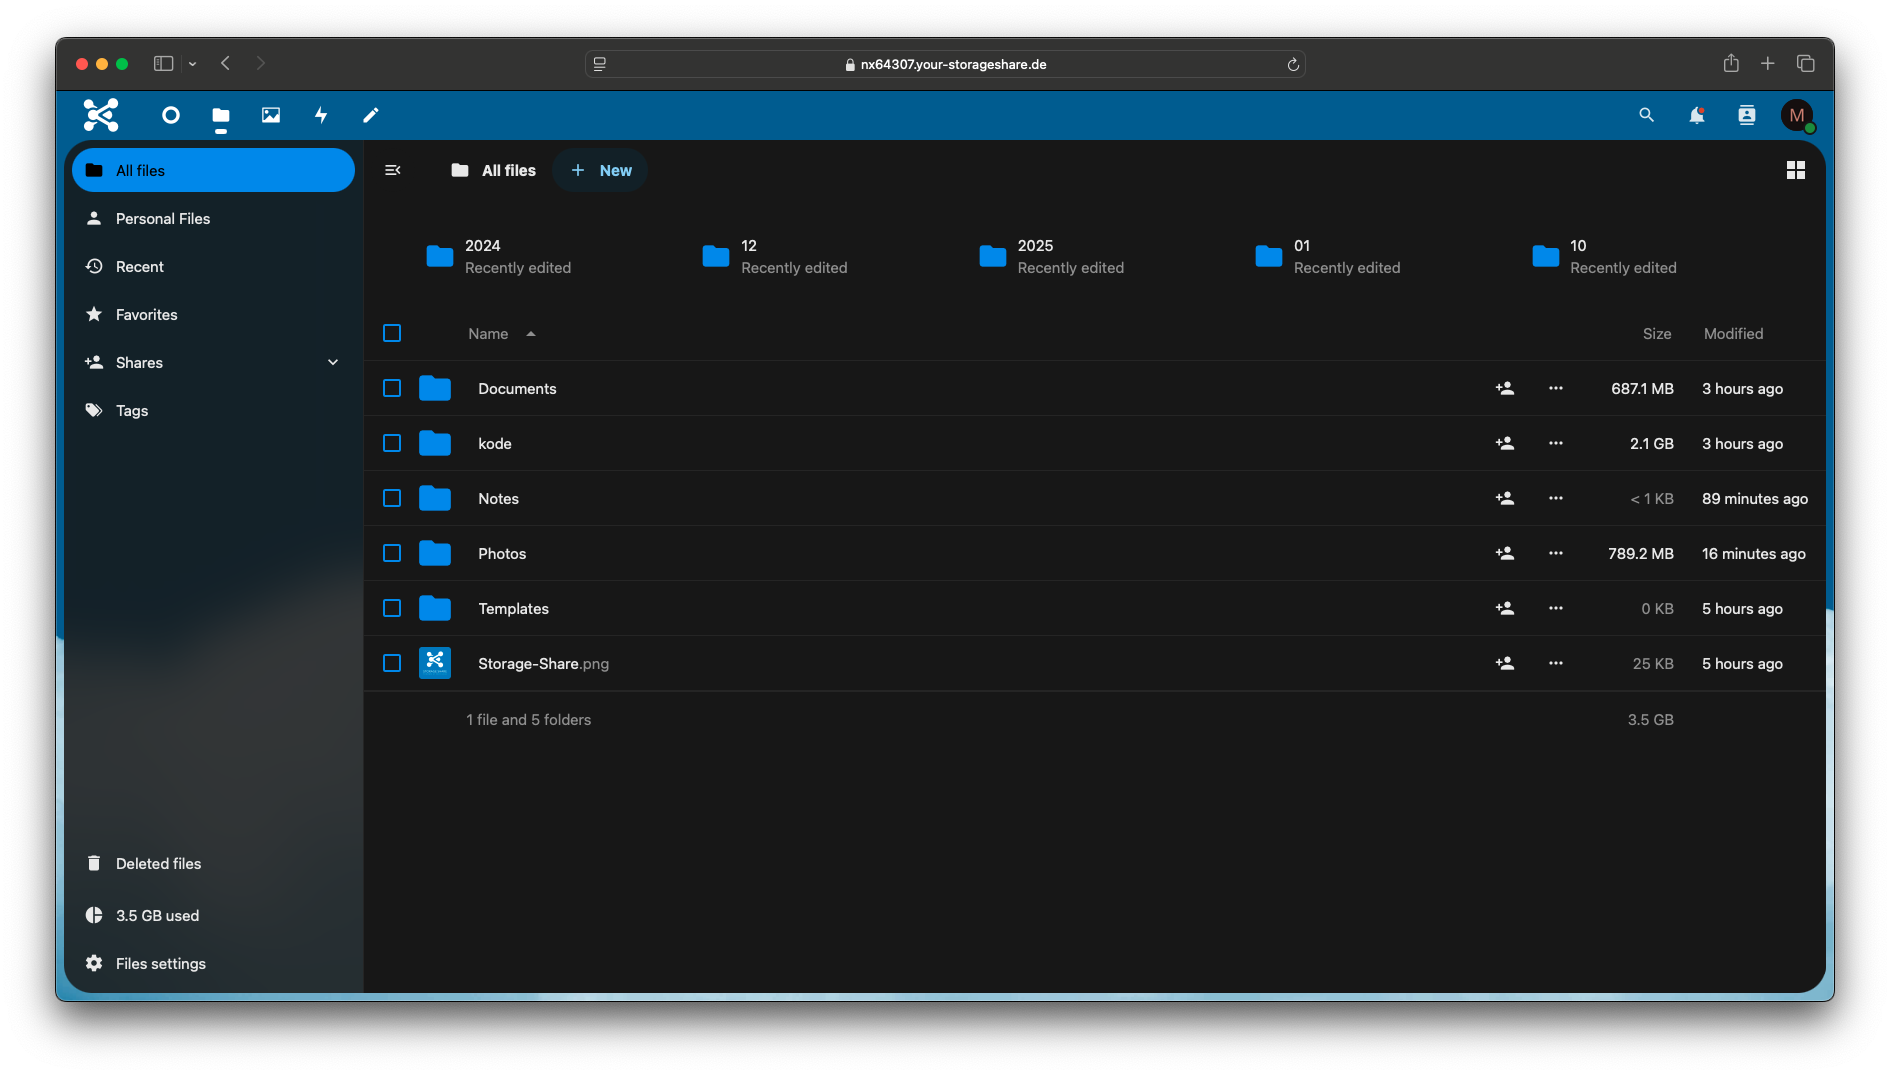Open Personal Files view
This screenshot has height=1075, width=1890.
[213, 218]
